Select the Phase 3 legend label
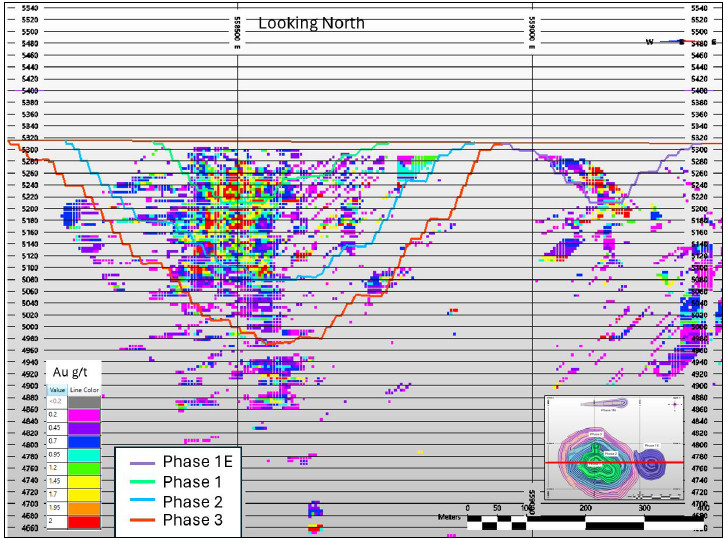The image size is (724, 539). 193,521
